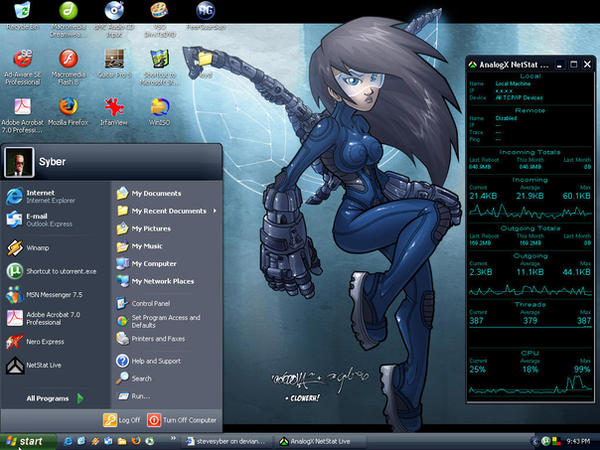Expand hidden Quick Launch items chevron
Image resolution: width=600 pixels, height=450 pixels.
(x=173, y=439)
